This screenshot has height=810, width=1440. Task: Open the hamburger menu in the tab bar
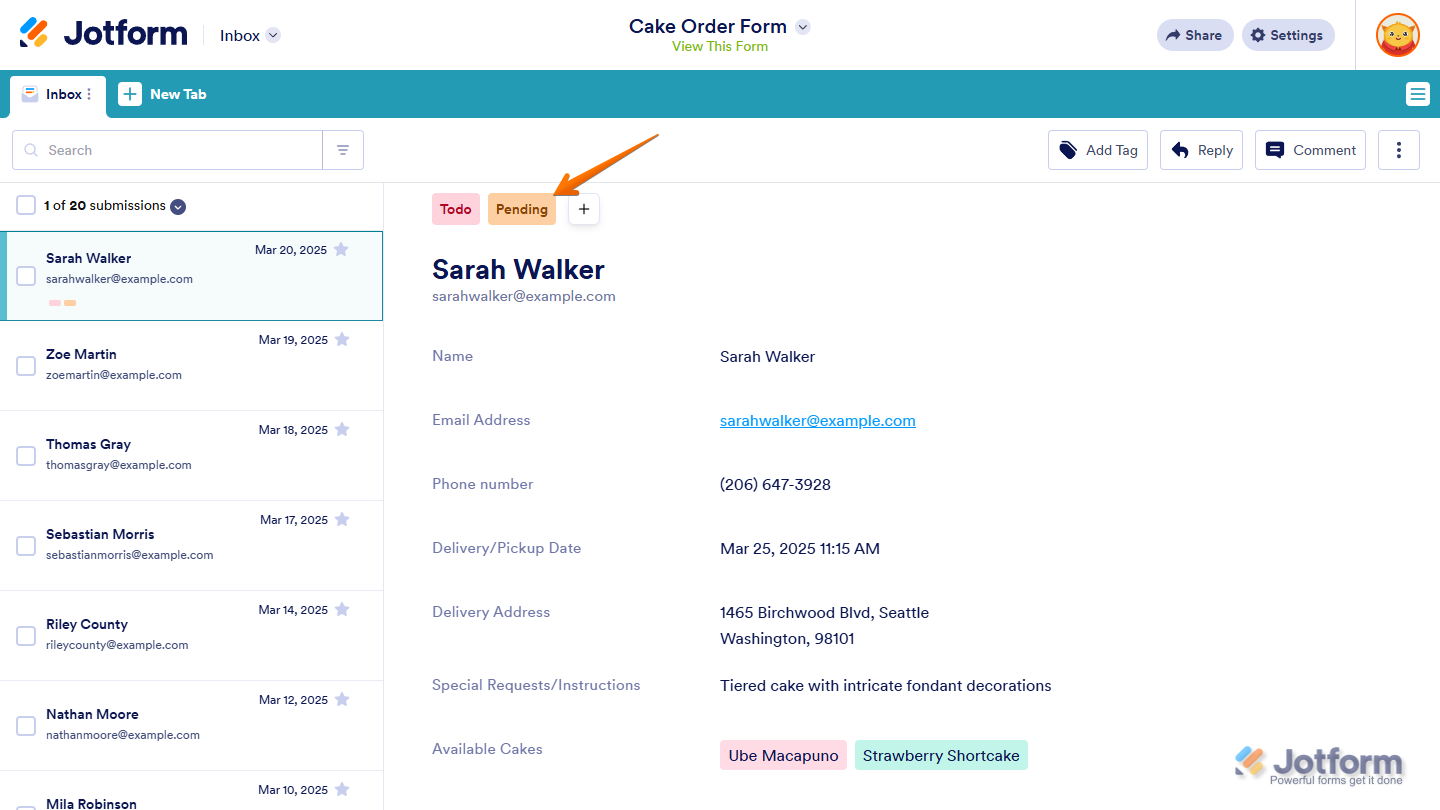pyautogui.click(x=1418, y=94)
